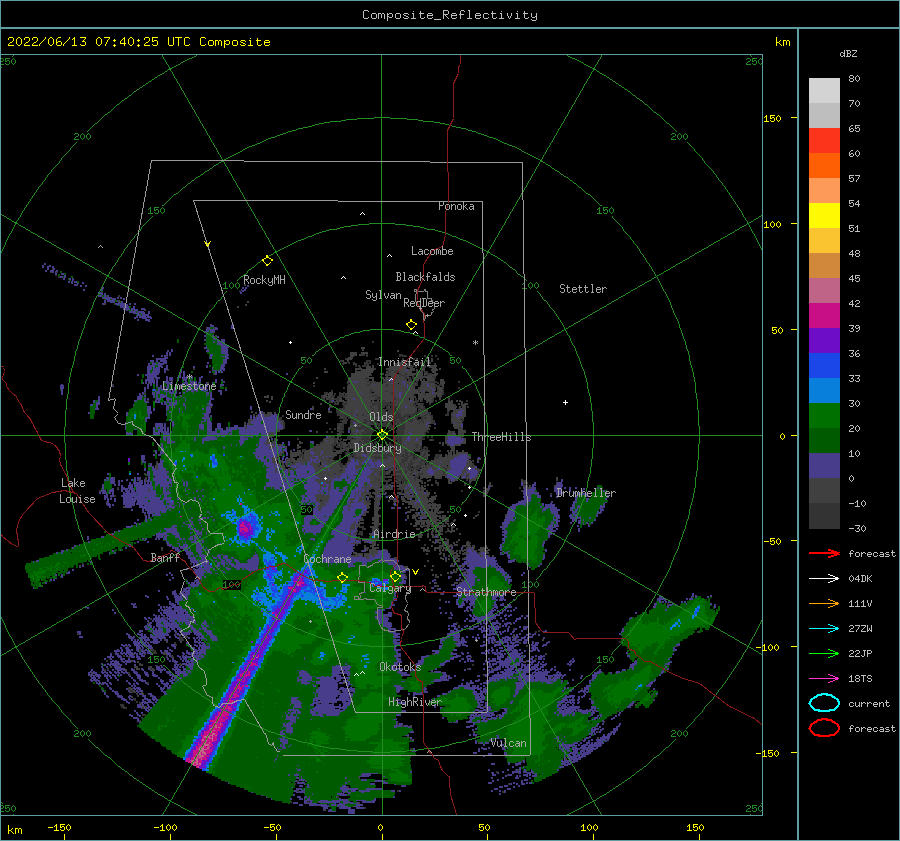Click the Sundre label

click(303, 414)
